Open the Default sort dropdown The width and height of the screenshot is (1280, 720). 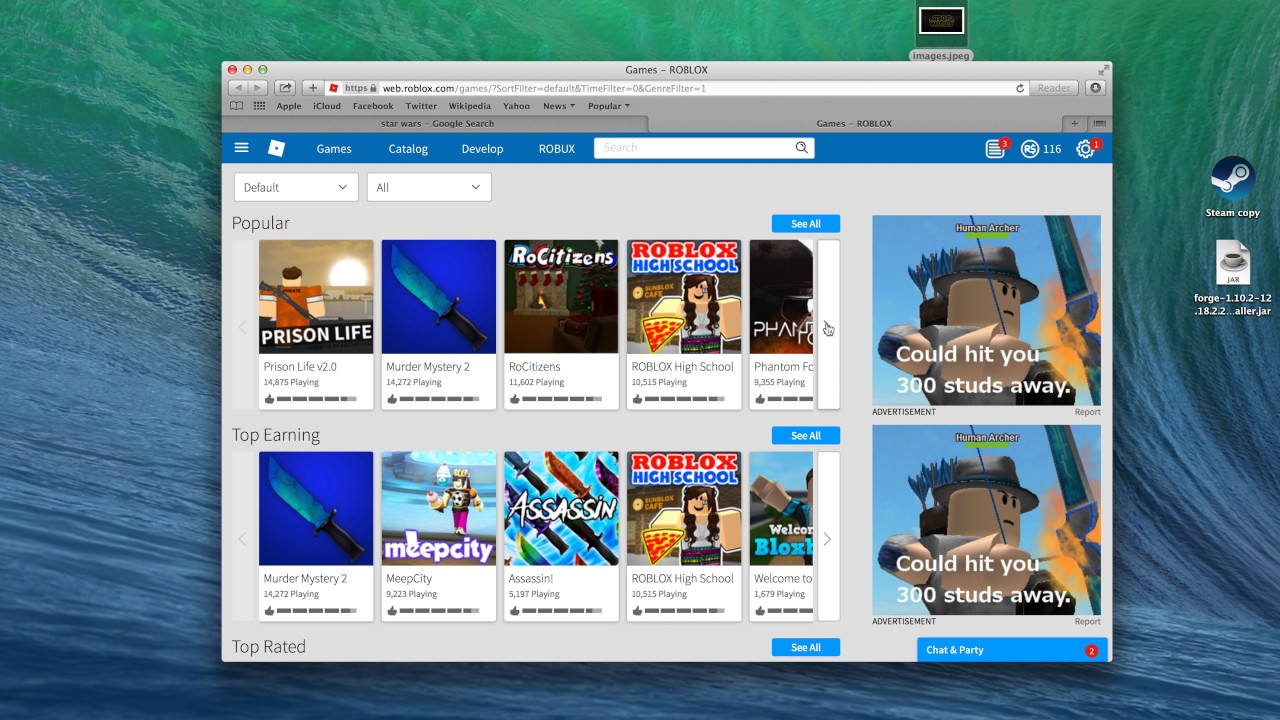(x=296, y=187)
